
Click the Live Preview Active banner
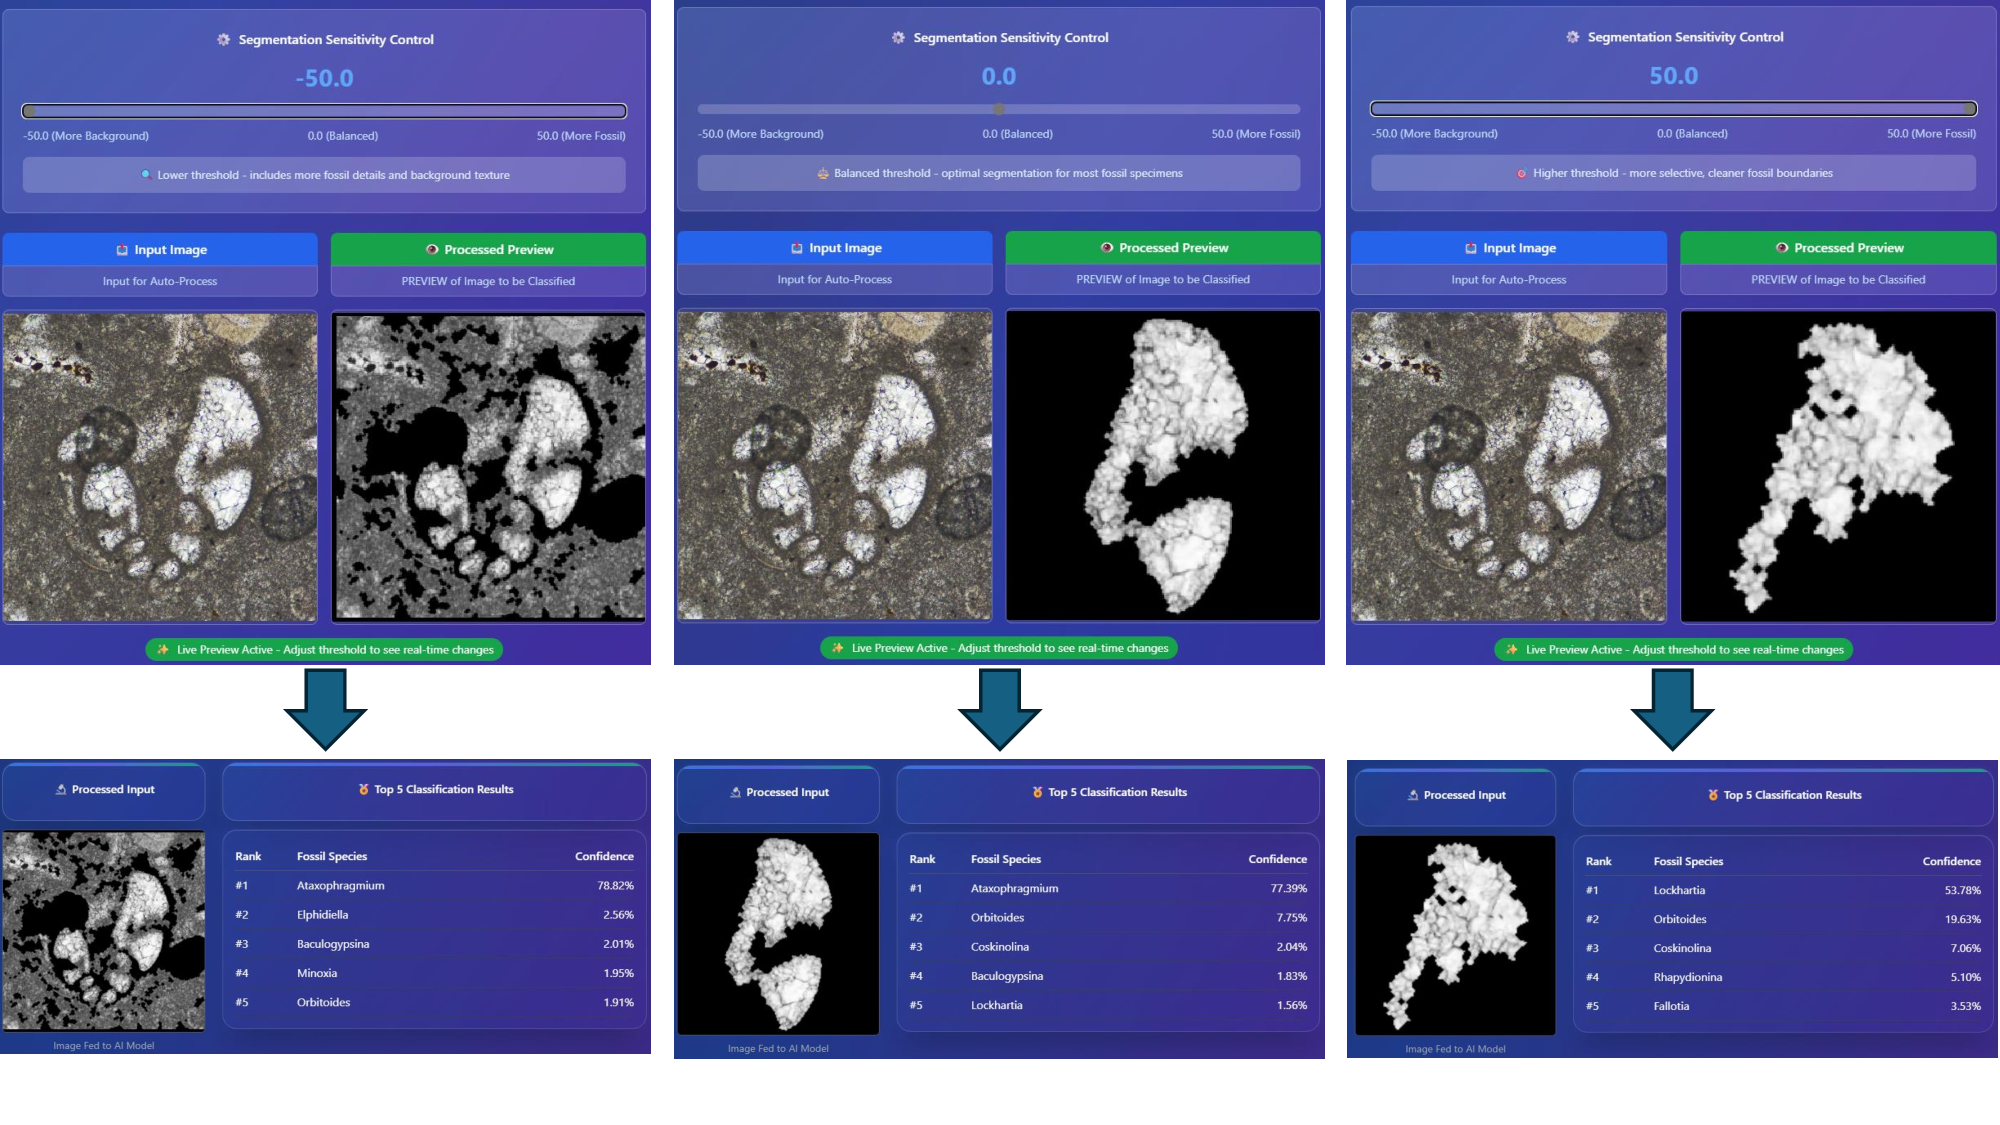[325, 649]
